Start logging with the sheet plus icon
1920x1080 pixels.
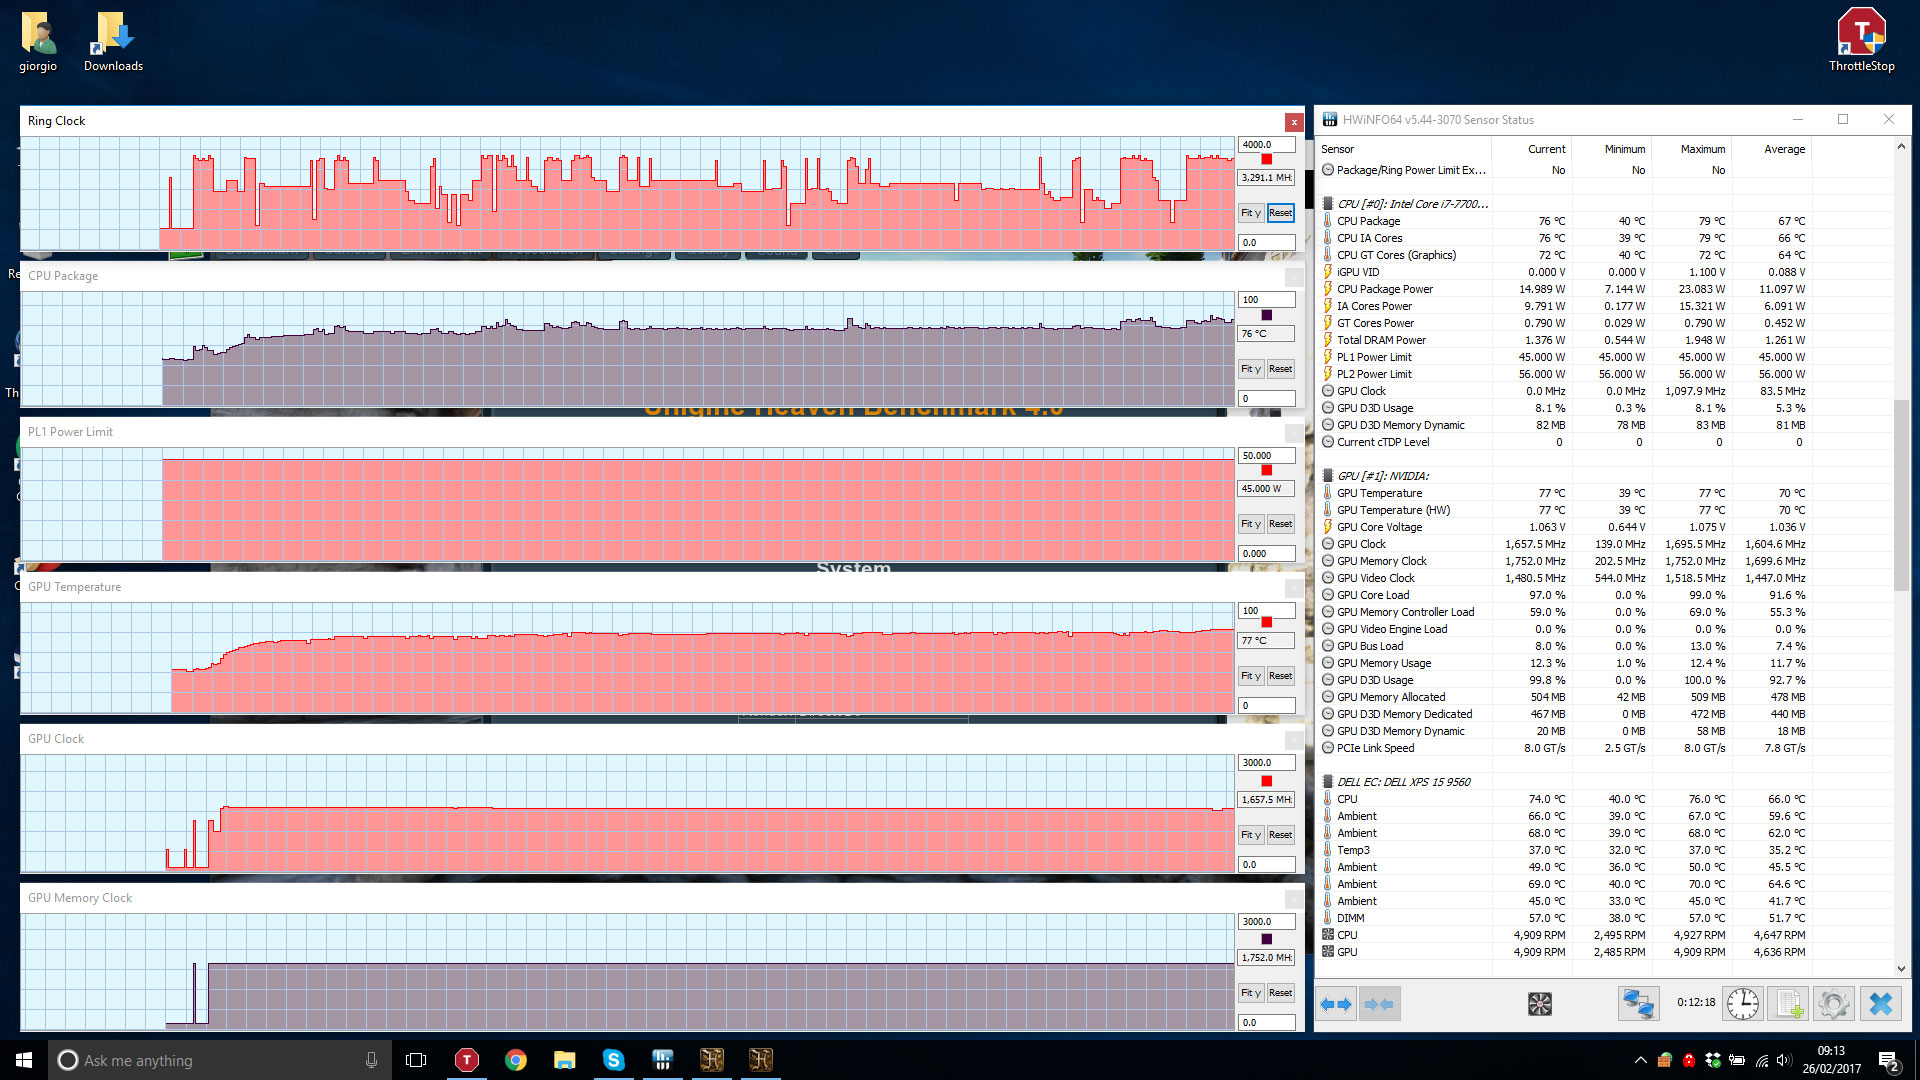point(1788,1004)
